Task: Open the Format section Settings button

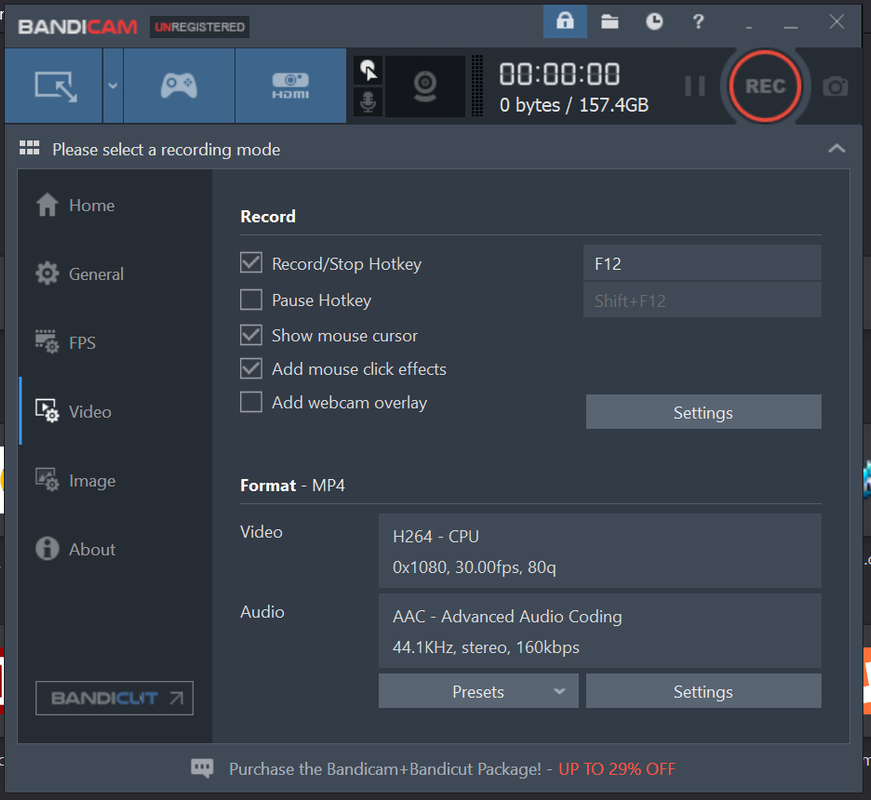Action: point(703,691)
